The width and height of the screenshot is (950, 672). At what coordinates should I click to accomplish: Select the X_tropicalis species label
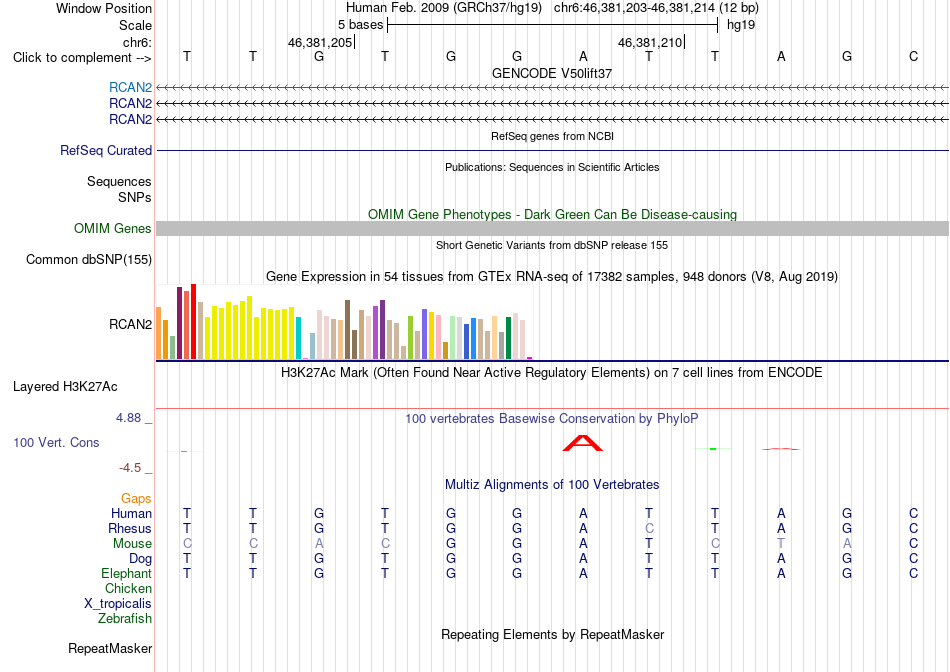pyautogui.click(x=118, y=604)
